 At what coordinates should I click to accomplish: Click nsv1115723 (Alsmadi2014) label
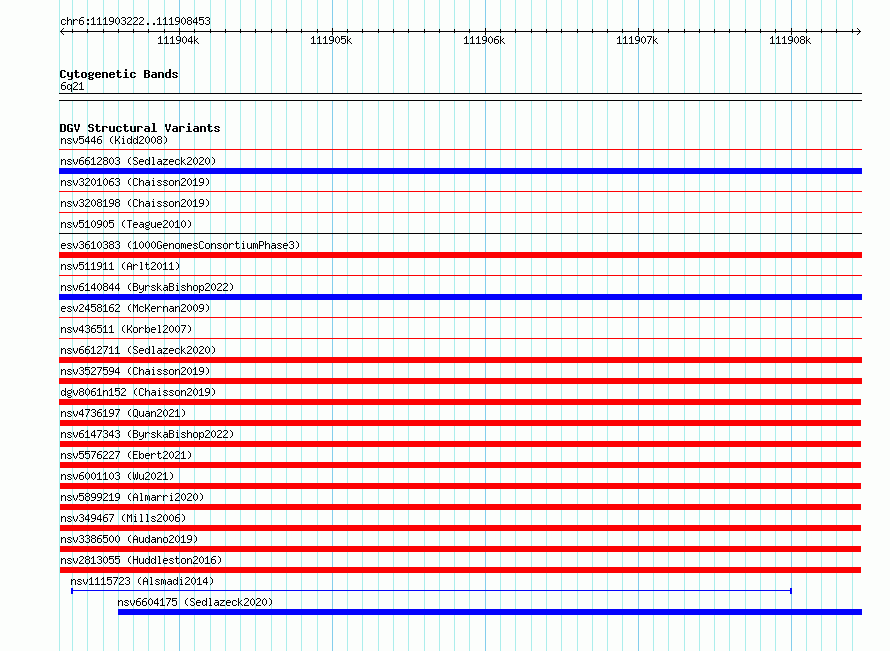pyautogui.click(x=142, y=581)
